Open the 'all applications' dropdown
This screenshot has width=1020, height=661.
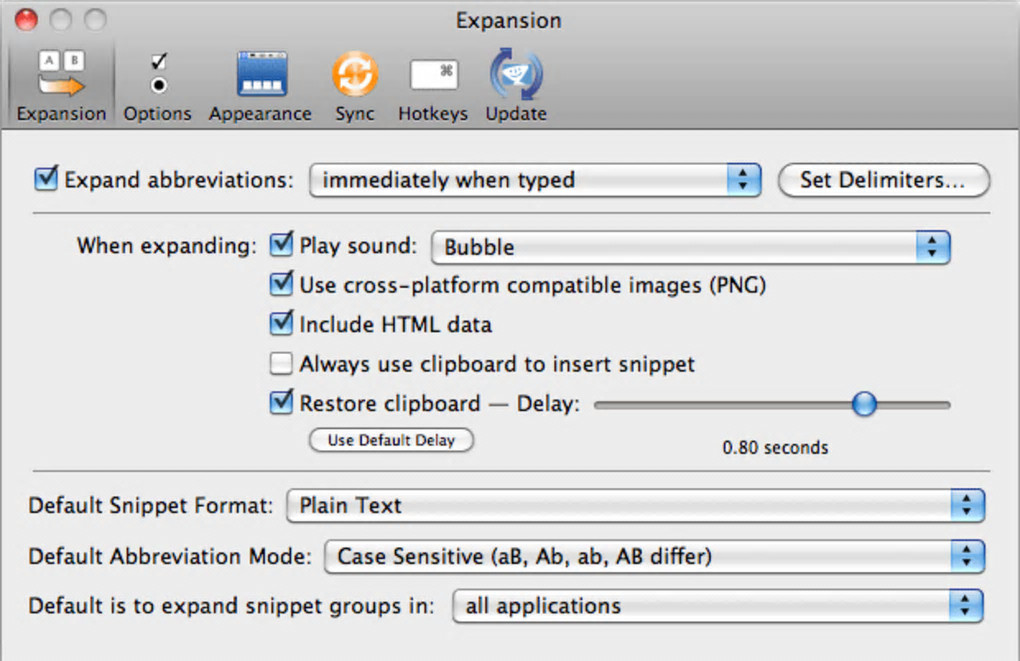coord(717,606)
